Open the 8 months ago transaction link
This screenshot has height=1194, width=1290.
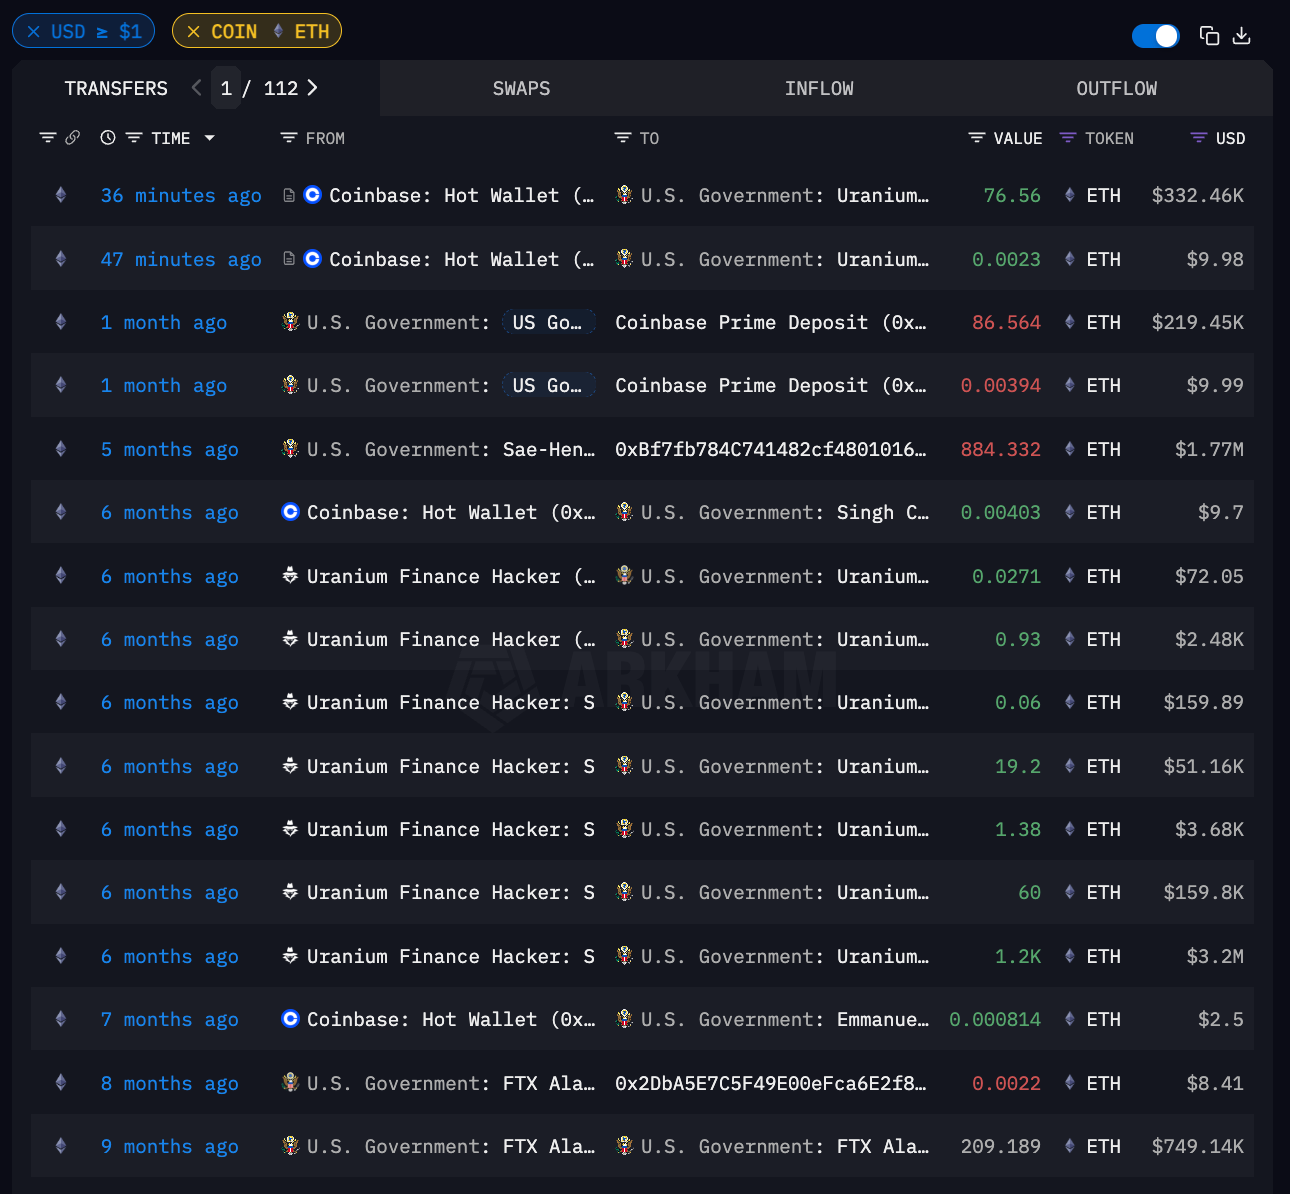170,1084
